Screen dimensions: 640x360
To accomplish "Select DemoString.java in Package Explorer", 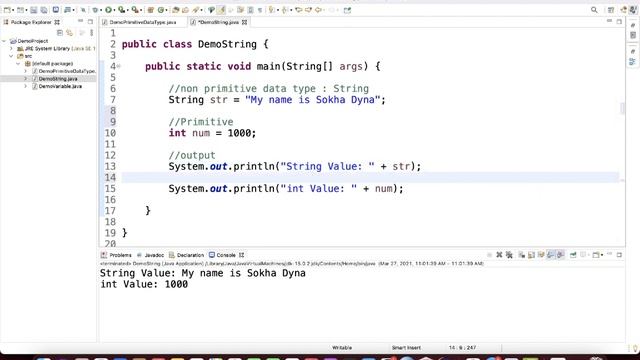I will pyautogui.click(x=58, y=78).
